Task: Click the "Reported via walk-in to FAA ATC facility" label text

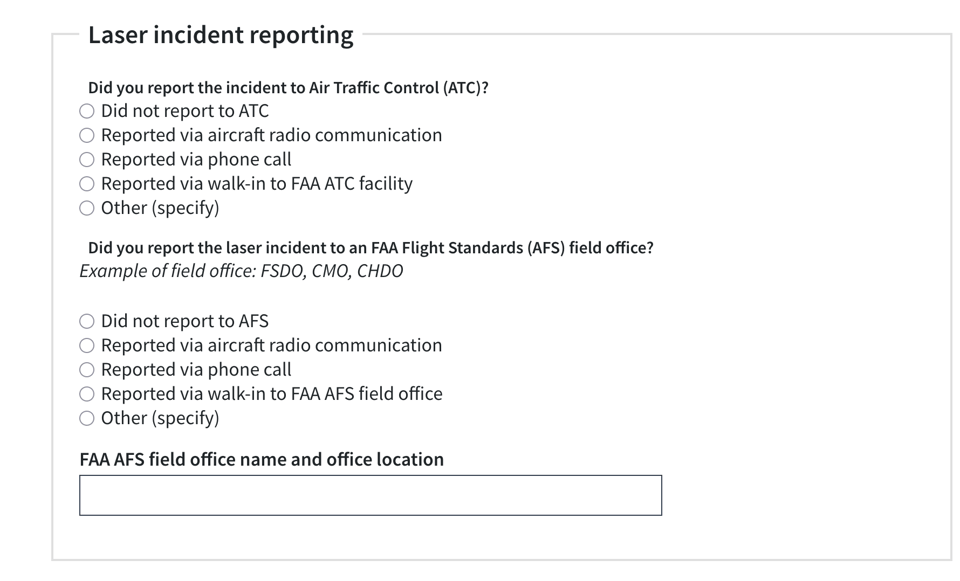Action: [256, 184]
